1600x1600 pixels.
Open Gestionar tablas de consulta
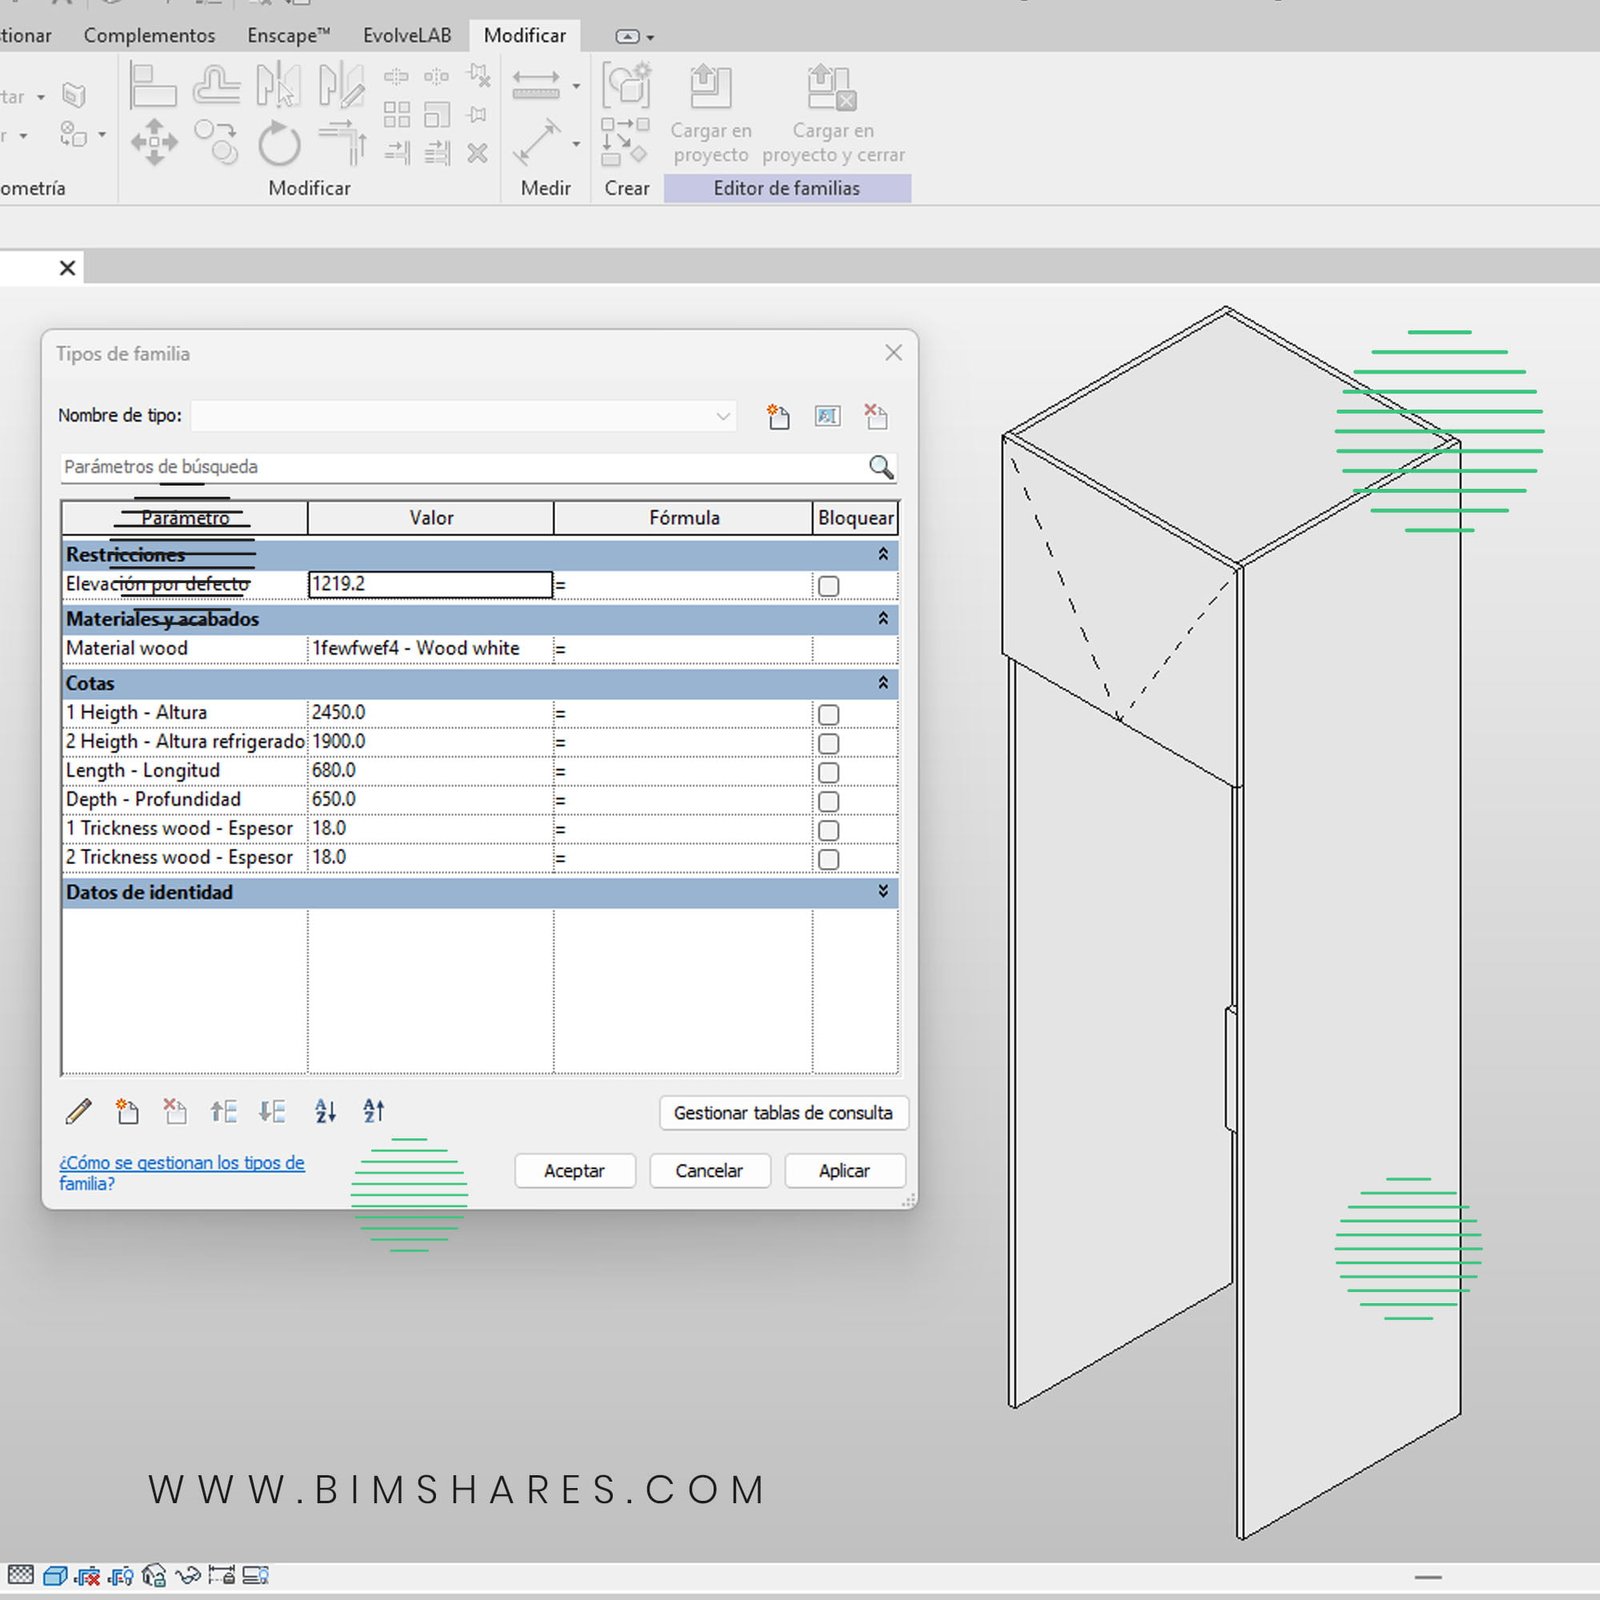[x=783, y=1113]
